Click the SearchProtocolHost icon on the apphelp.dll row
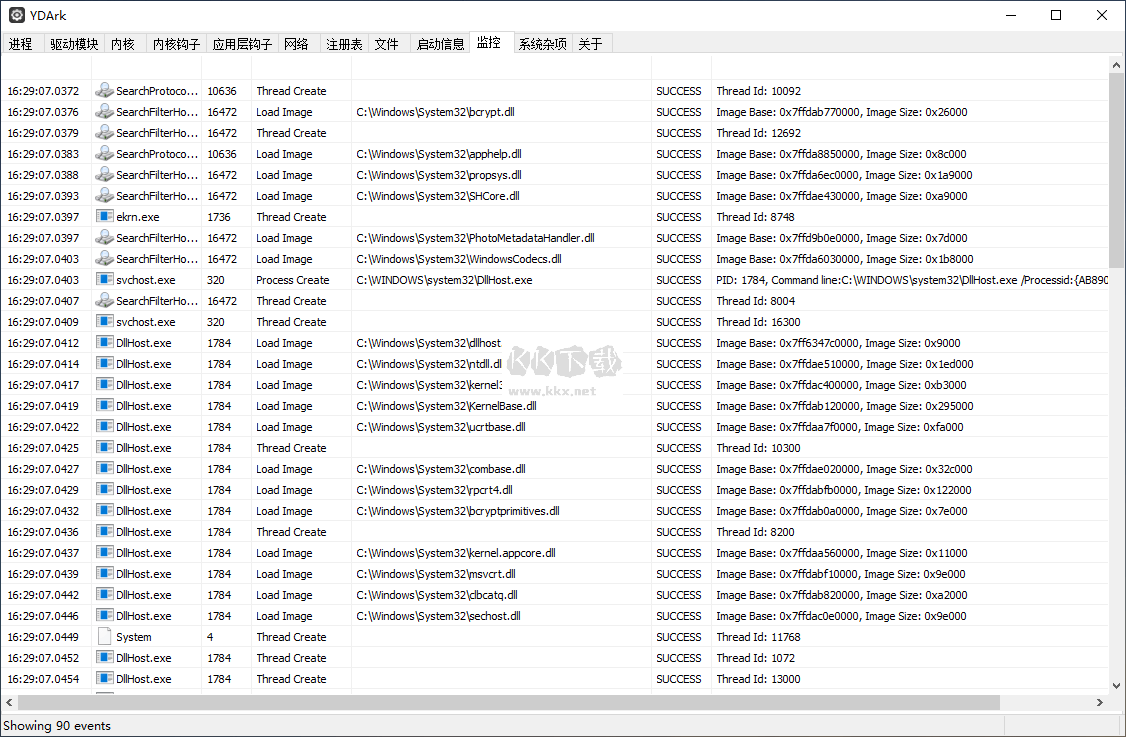1126x737 pixels. coord(104,154)
